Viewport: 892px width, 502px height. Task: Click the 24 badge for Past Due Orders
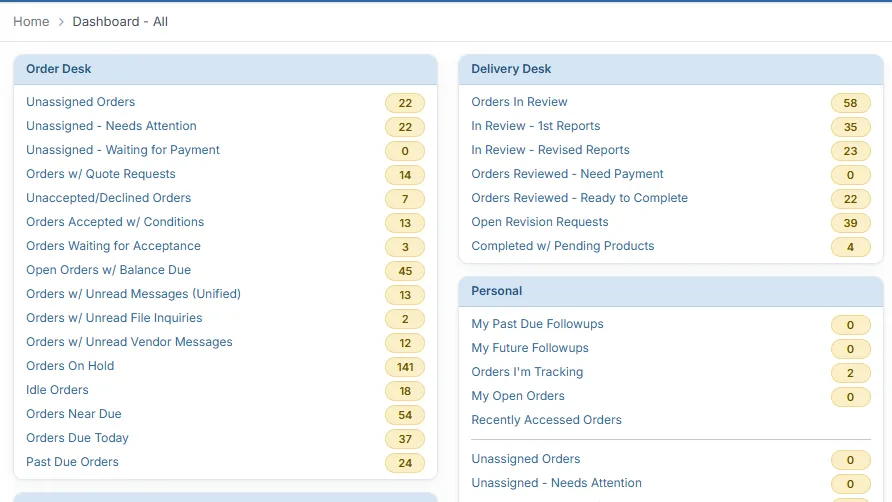405,463
